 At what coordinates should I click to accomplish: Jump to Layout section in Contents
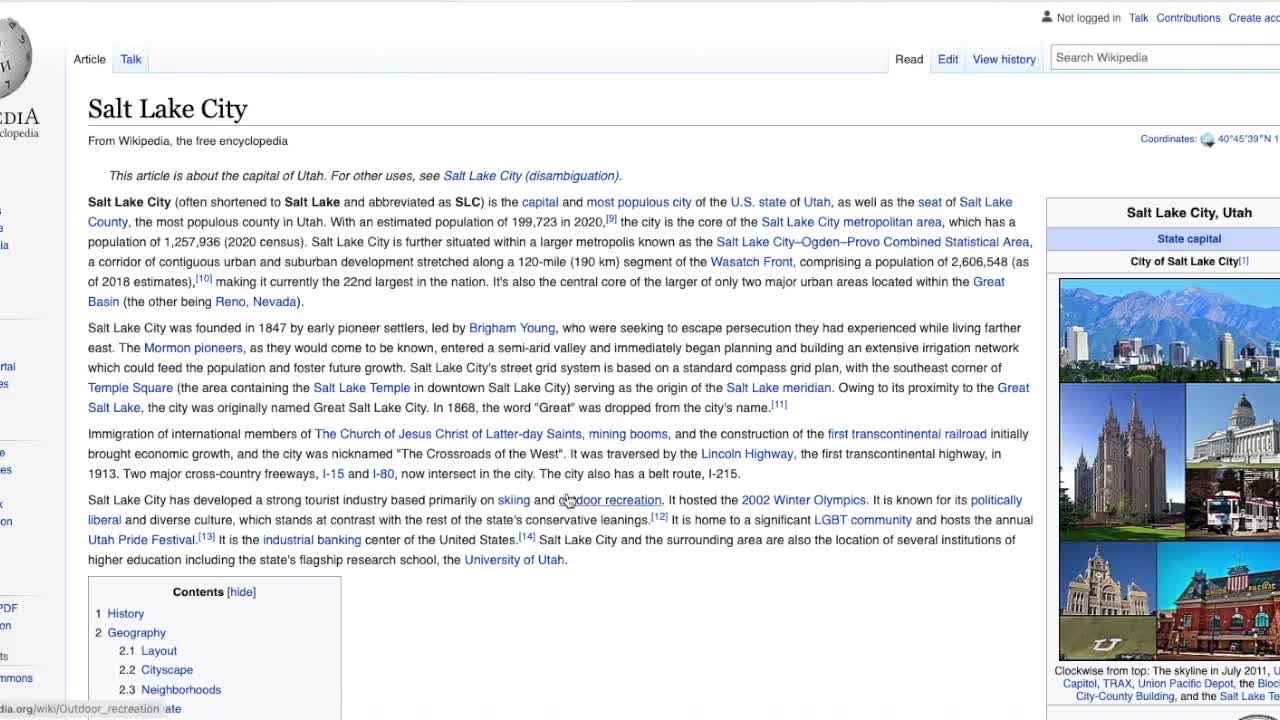[158, 651]
